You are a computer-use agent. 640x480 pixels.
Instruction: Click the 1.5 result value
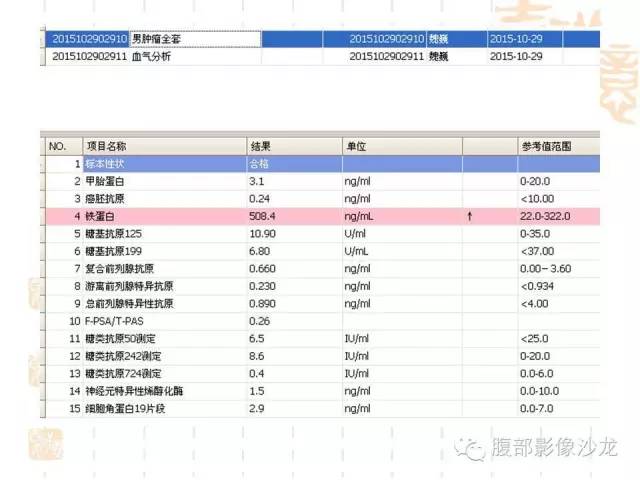click(256, 391)
